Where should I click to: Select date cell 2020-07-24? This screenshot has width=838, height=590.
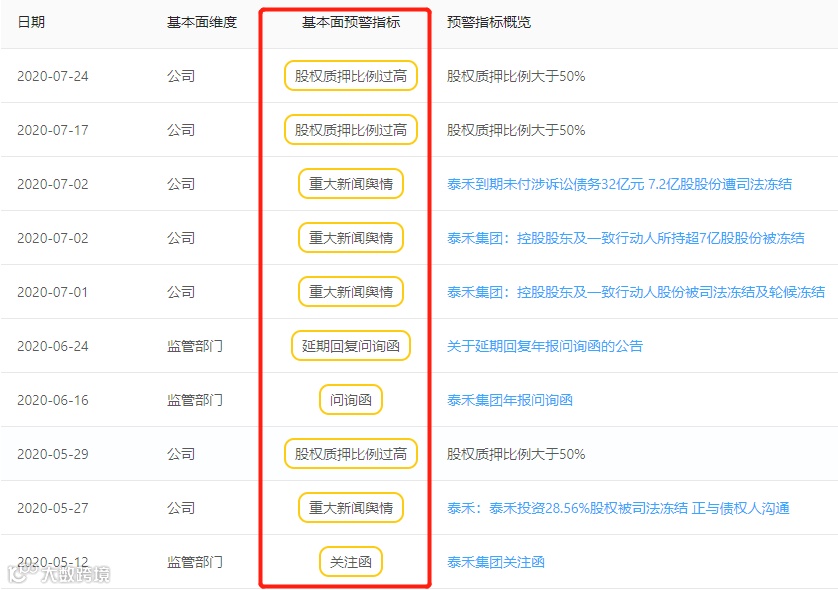click(53, 76)
